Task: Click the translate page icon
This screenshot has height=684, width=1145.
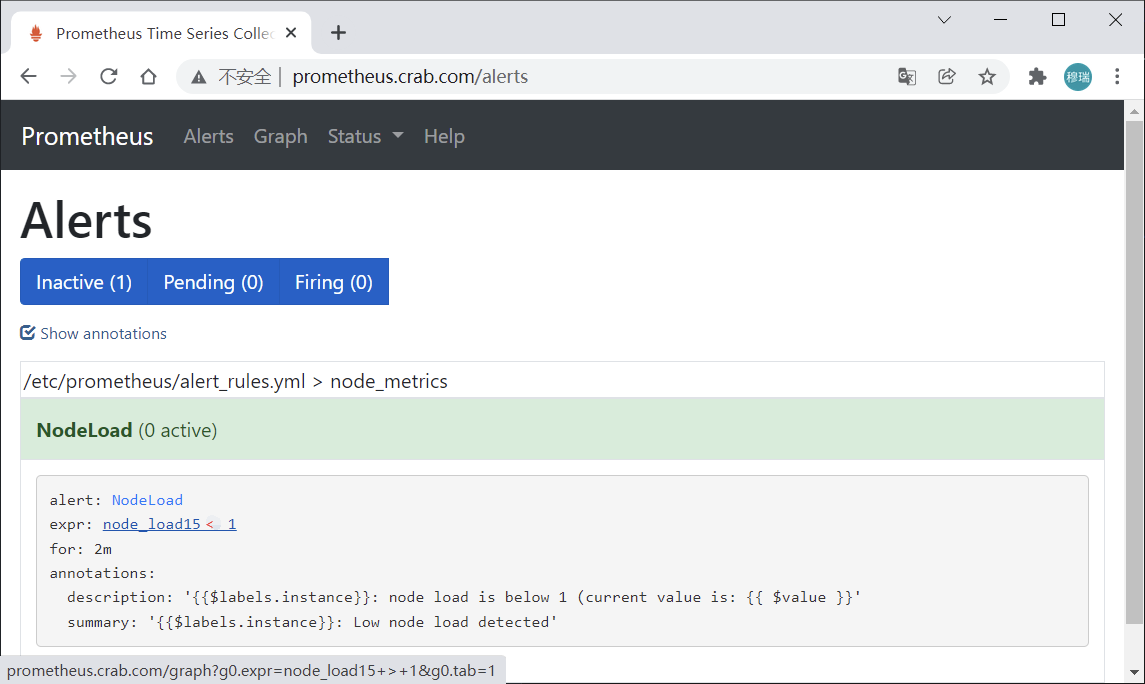Action: coord(907,77)
